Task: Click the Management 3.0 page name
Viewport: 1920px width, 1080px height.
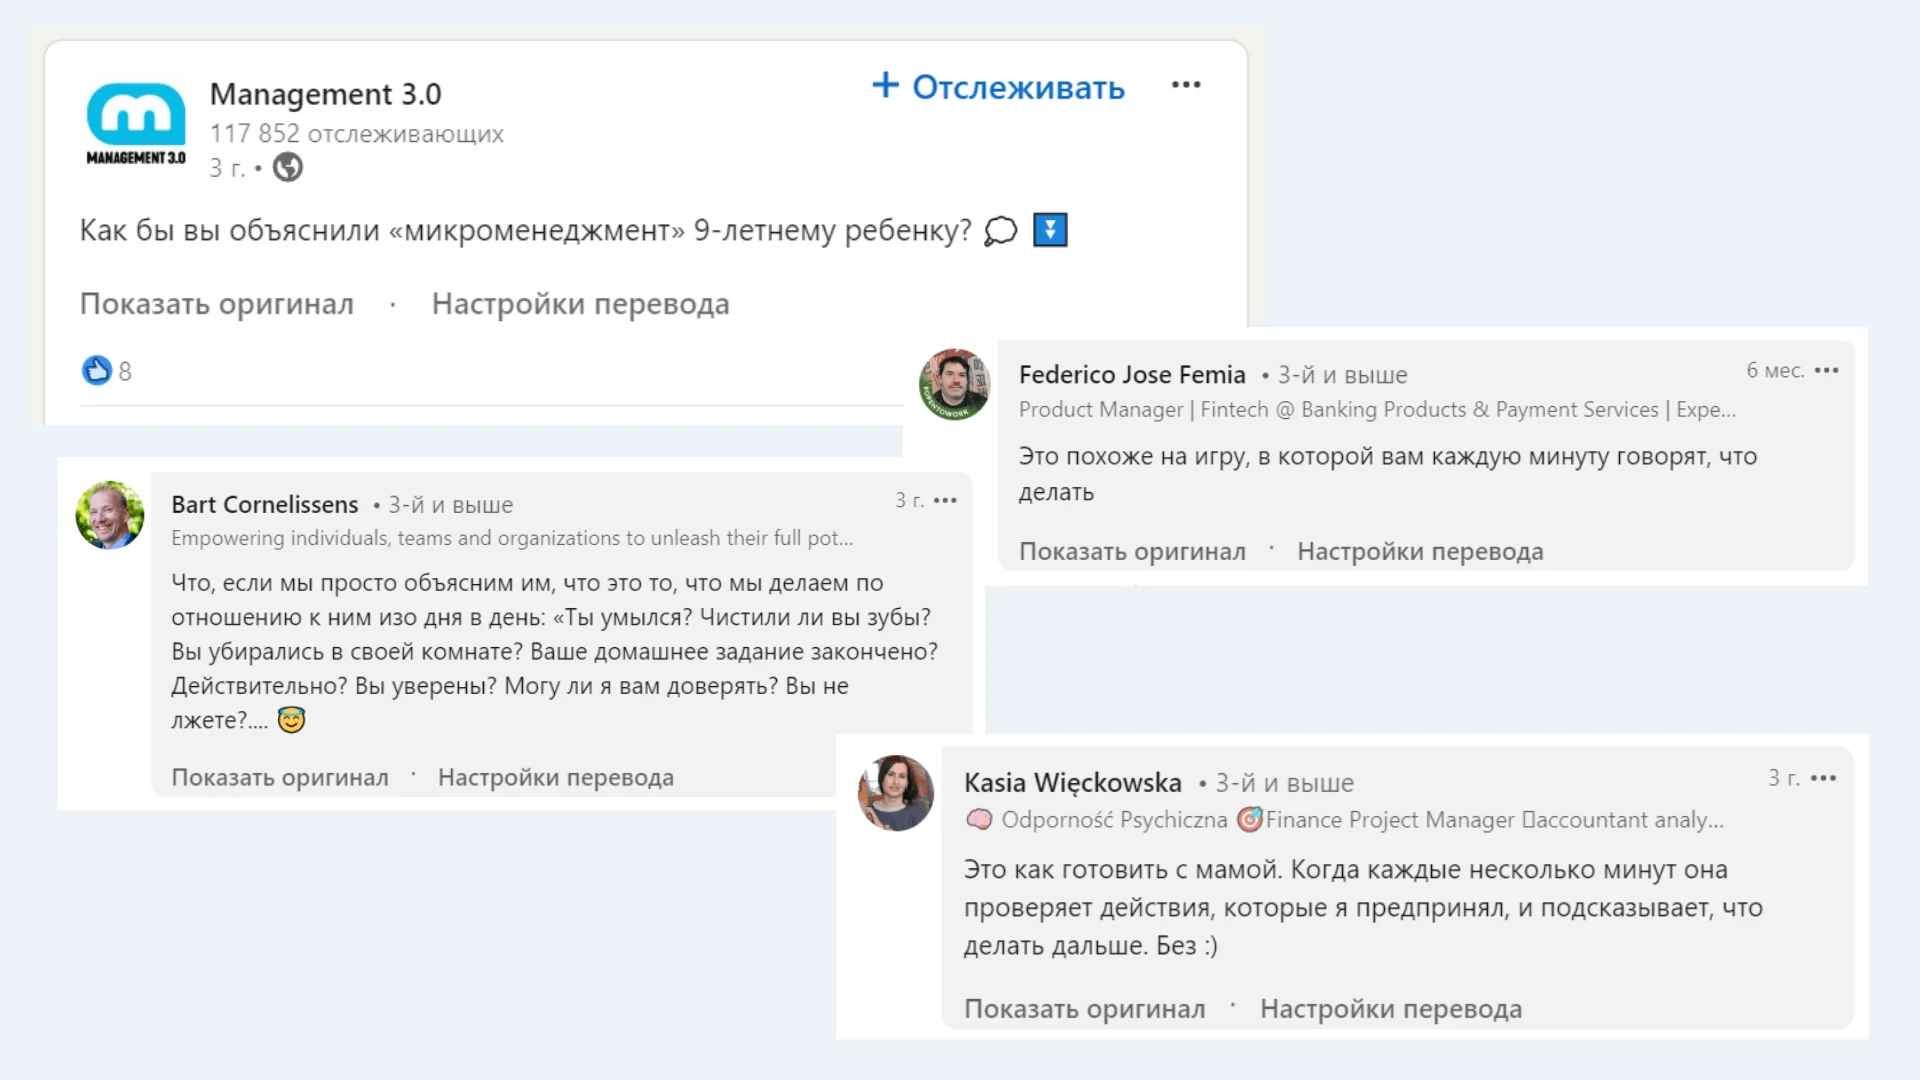Action: pyautogui.click(x=325, y=94)
